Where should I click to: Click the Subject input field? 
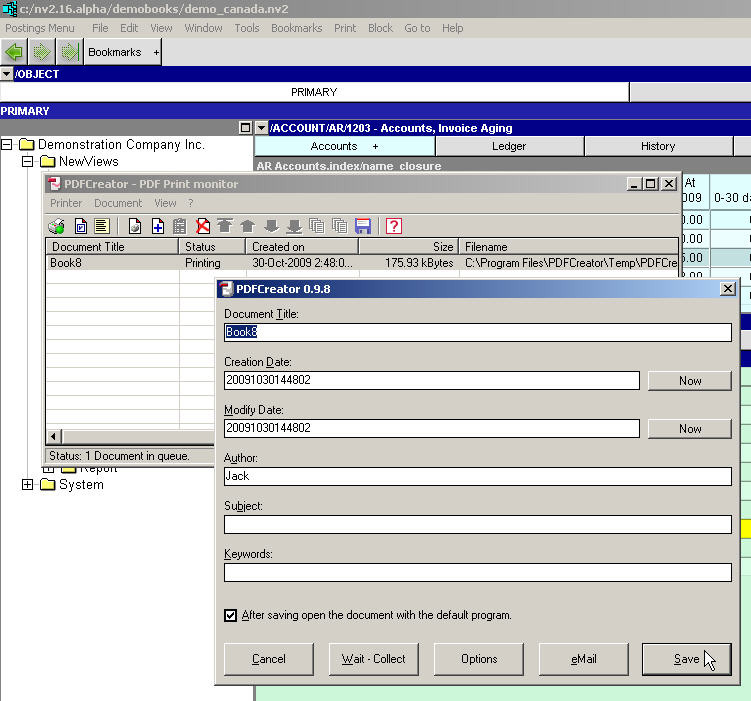pos(477,524)
